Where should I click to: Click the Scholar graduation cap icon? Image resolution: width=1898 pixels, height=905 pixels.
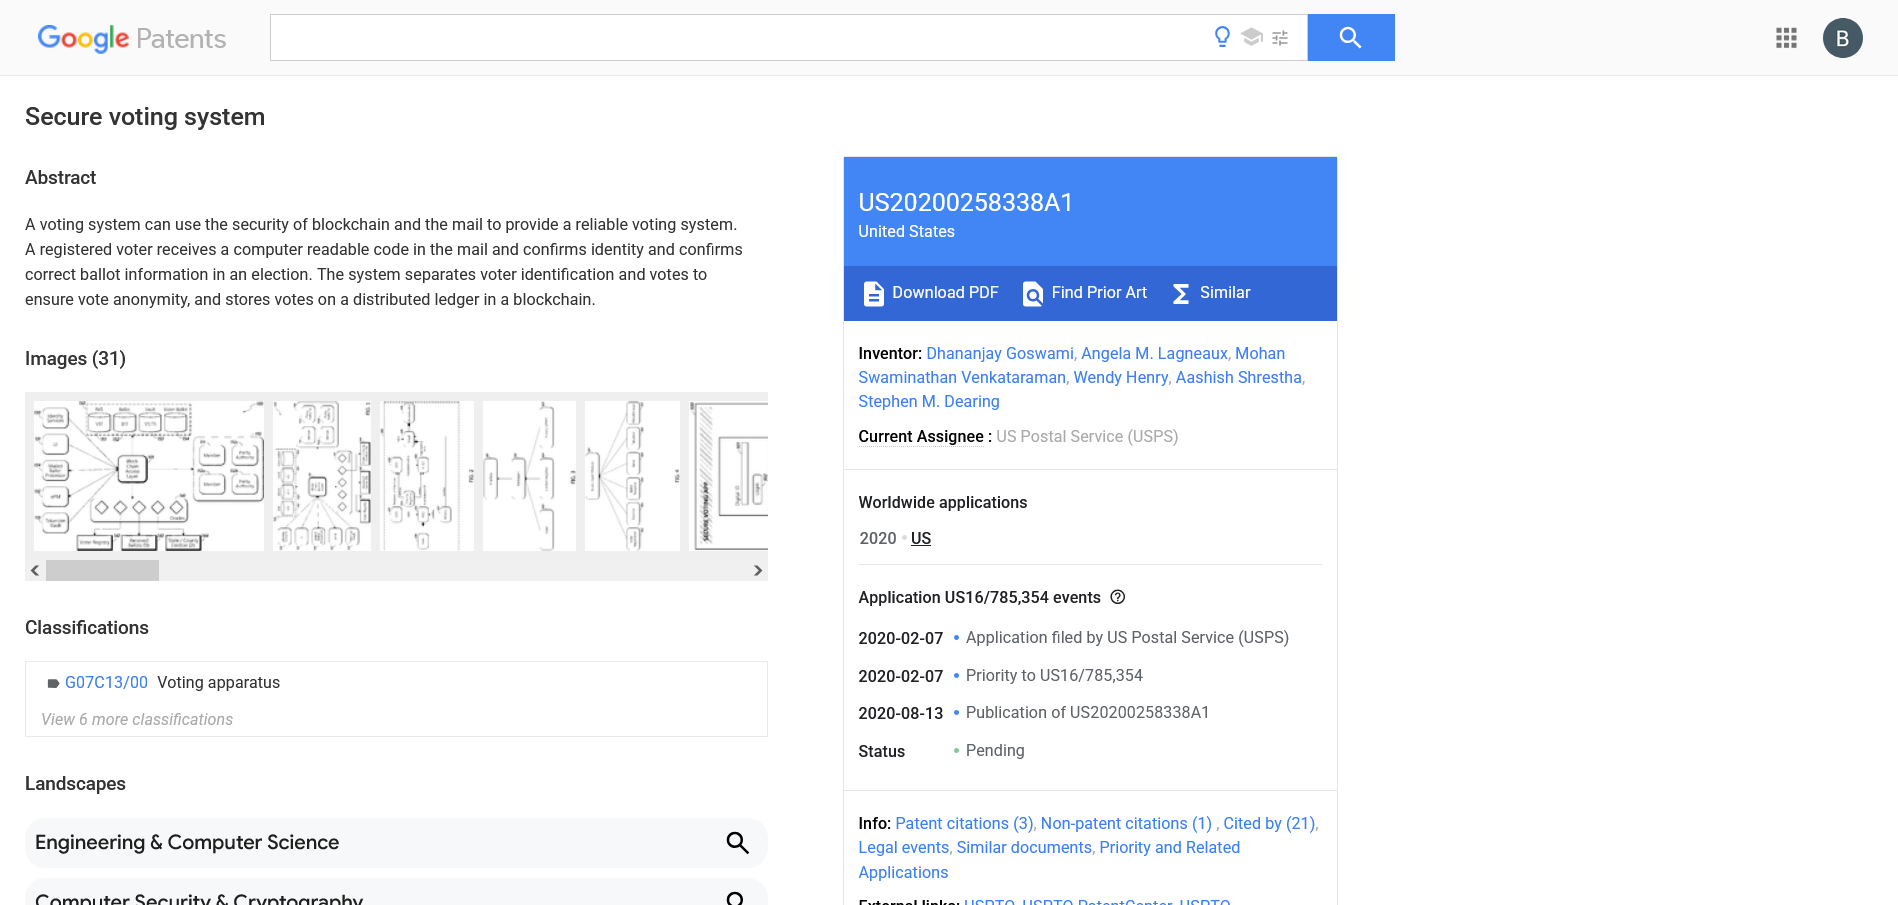coord(1252,37)
